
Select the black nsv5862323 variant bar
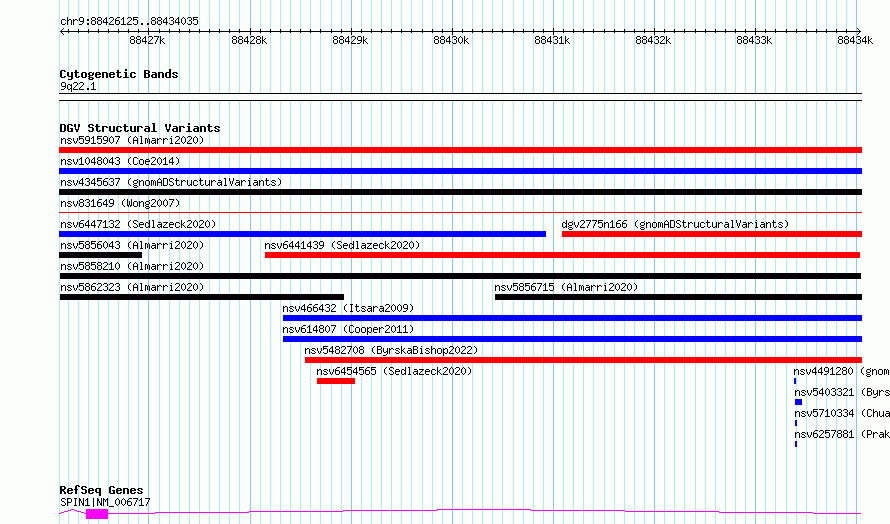tap(201, 297)
